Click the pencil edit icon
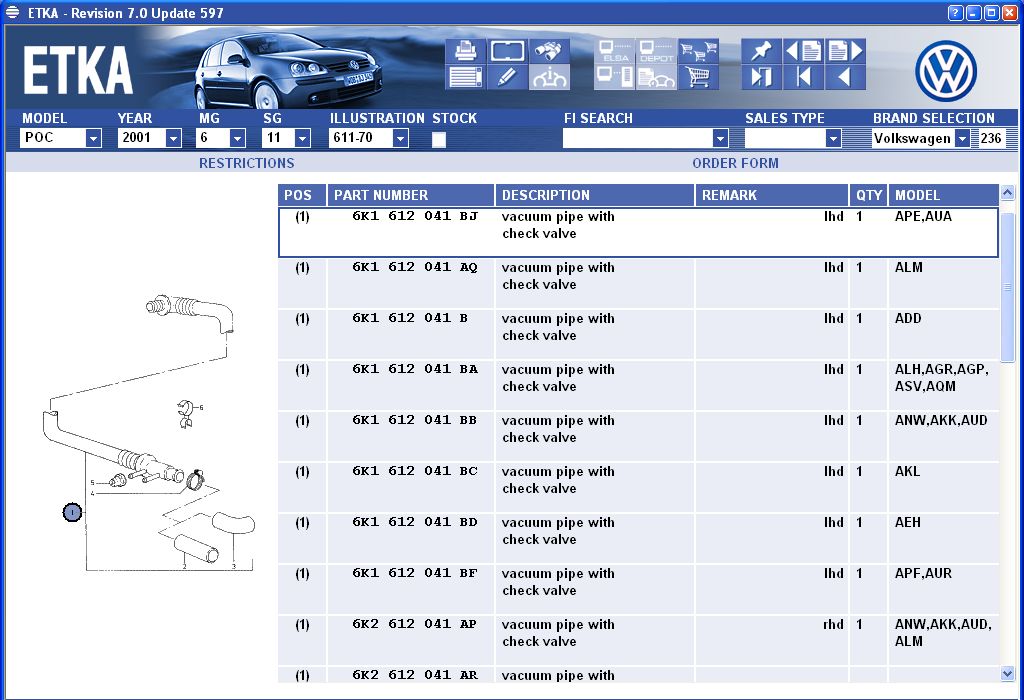 tap(507, 77)
